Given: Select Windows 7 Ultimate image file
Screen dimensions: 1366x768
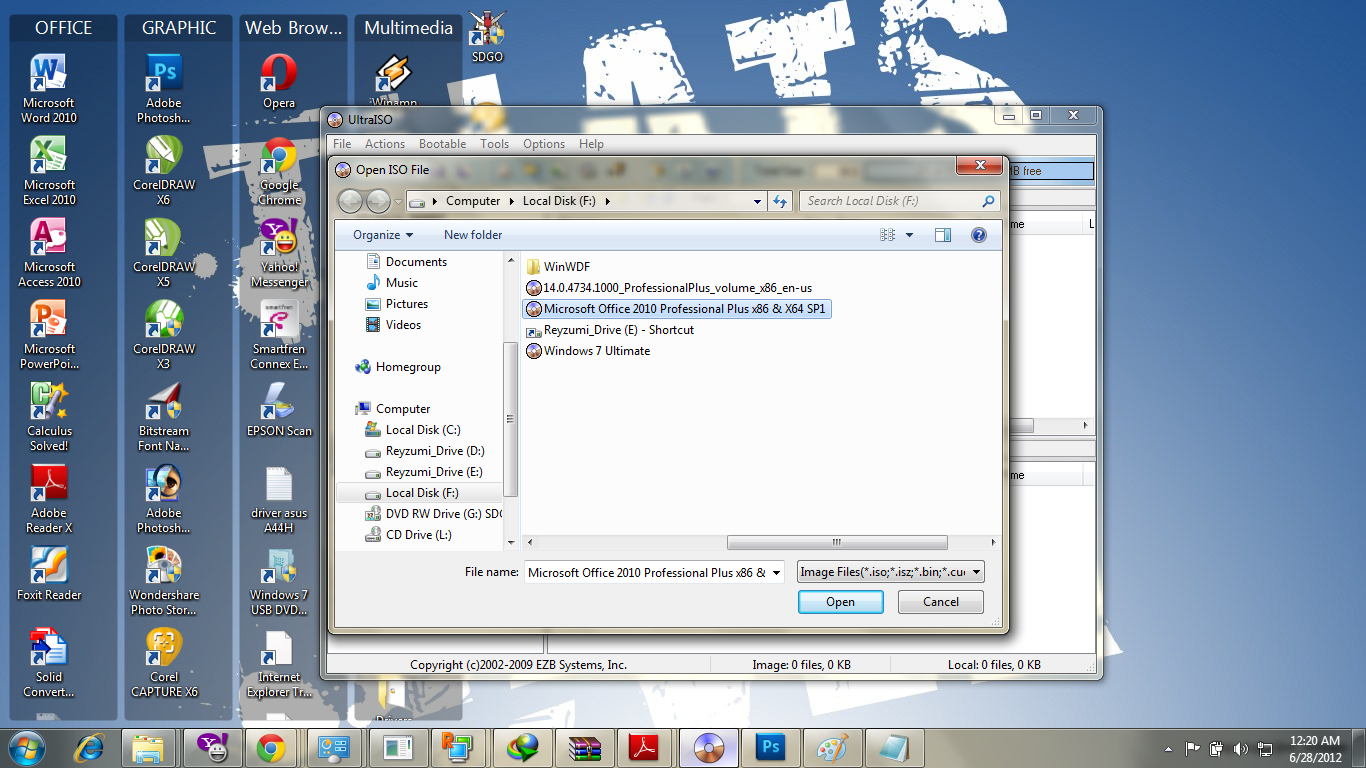Looking at the screenshot, I should pos(588,351).
